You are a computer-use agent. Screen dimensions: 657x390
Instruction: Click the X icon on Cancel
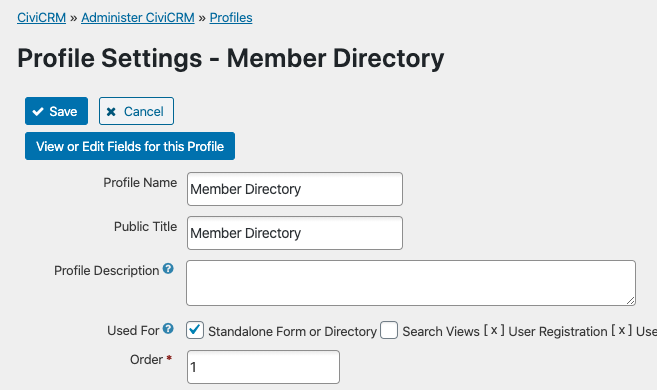(x=111, y=111)
